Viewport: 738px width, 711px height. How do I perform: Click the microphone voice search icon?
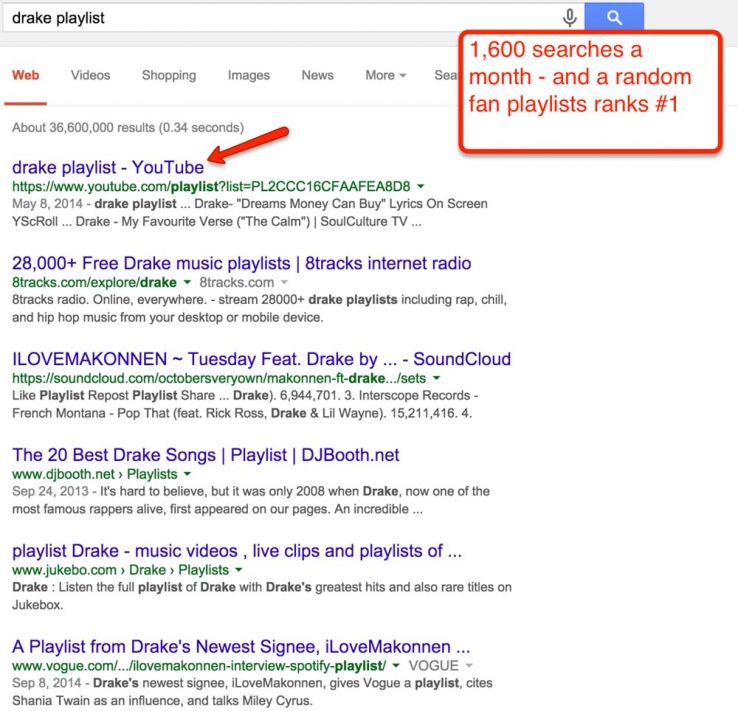[x=570, y=18]
